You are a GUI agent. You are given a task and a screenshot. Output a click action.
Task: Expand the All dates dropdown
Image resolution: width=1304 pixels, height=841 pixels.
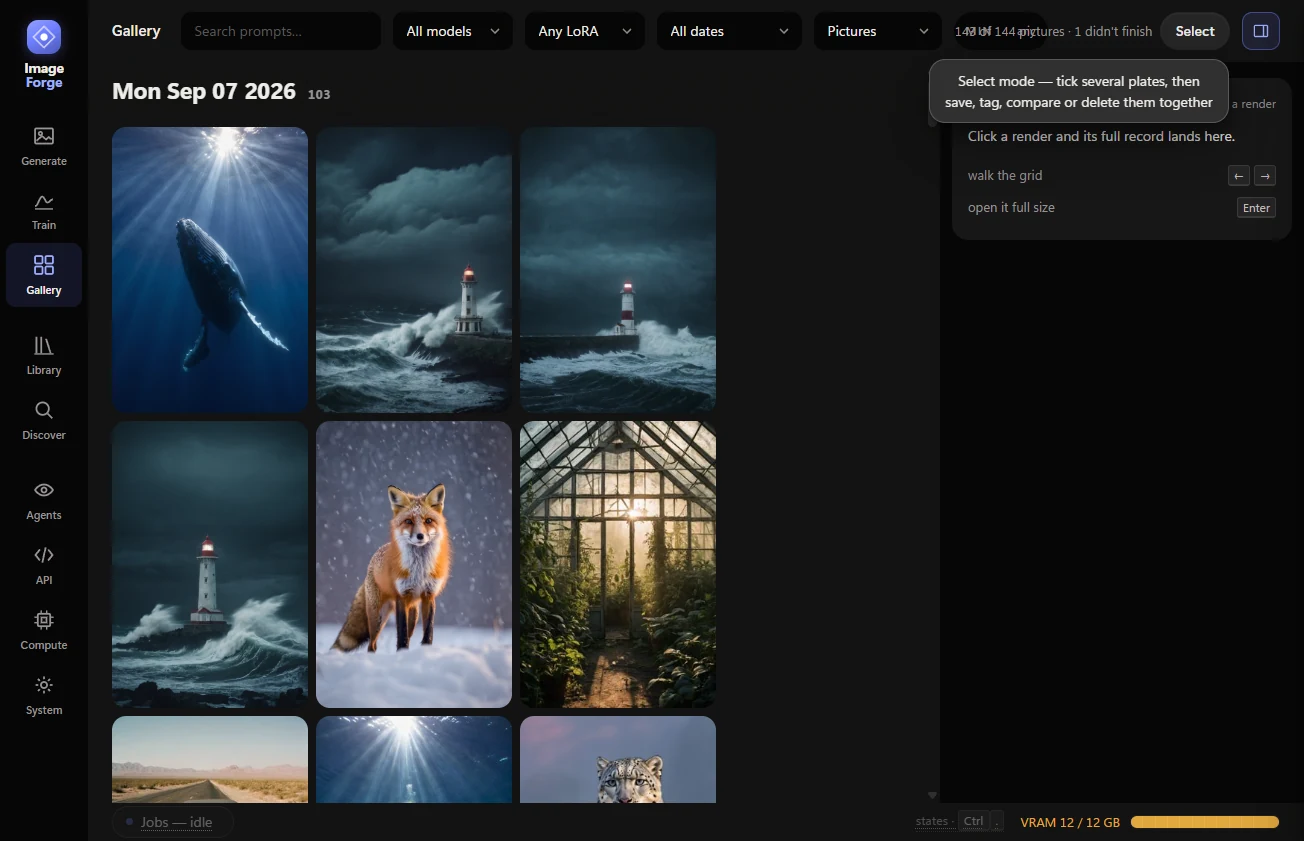[729, 31]
